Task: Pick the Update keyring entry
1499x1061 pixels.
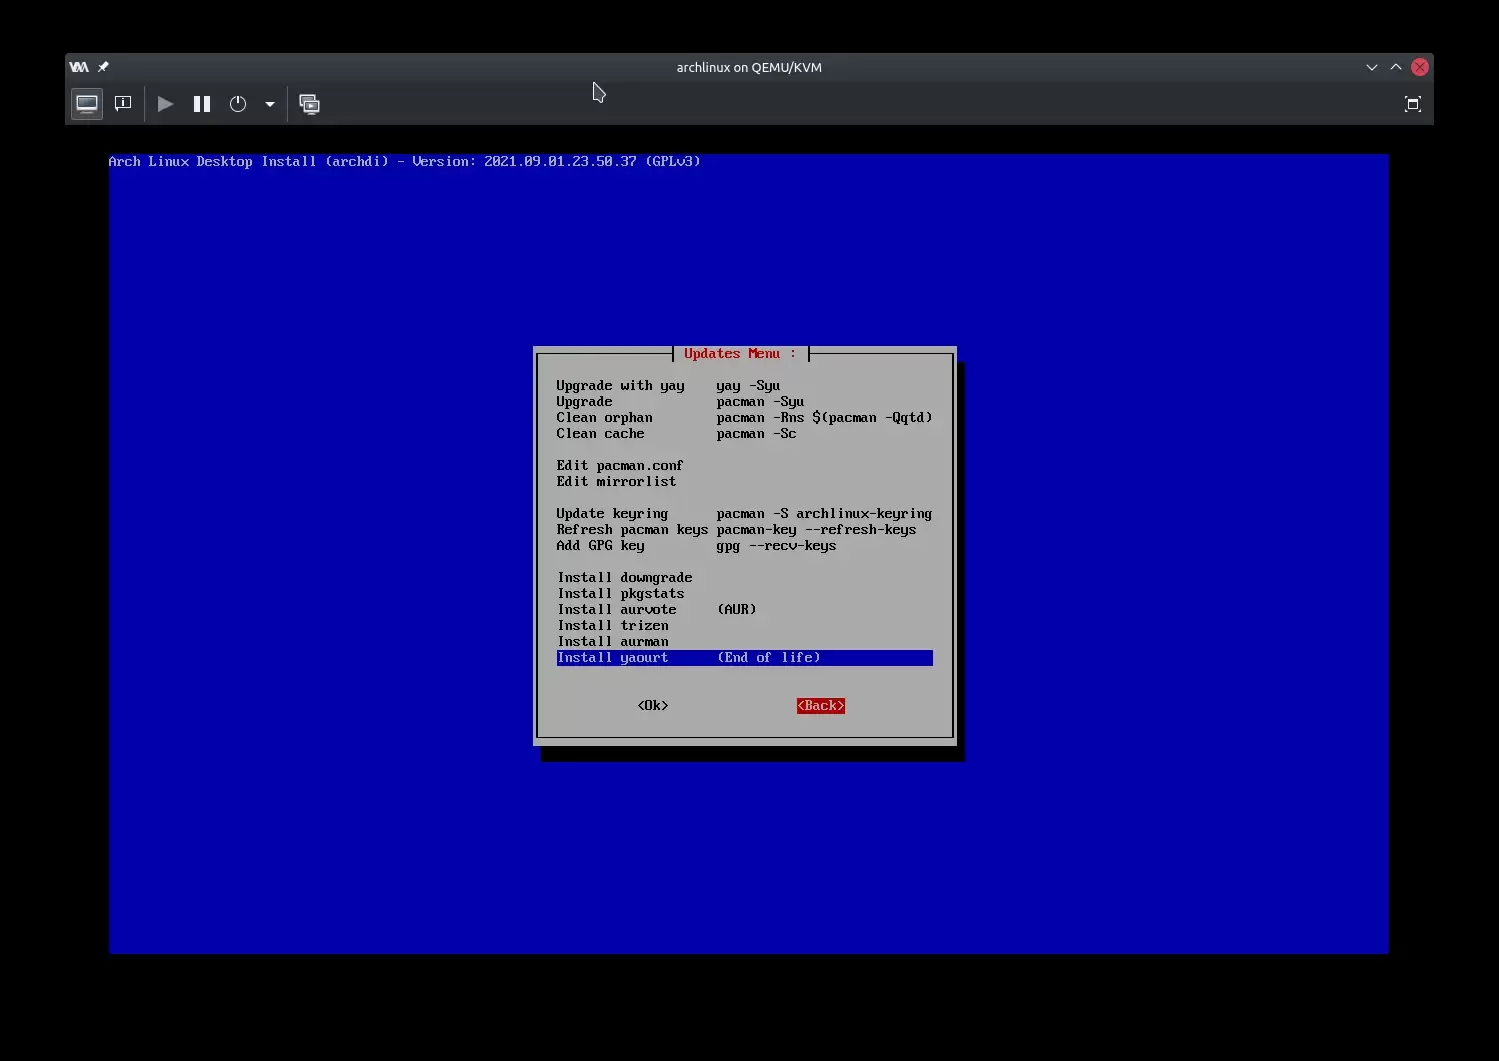Action: (x=612, y=514)
